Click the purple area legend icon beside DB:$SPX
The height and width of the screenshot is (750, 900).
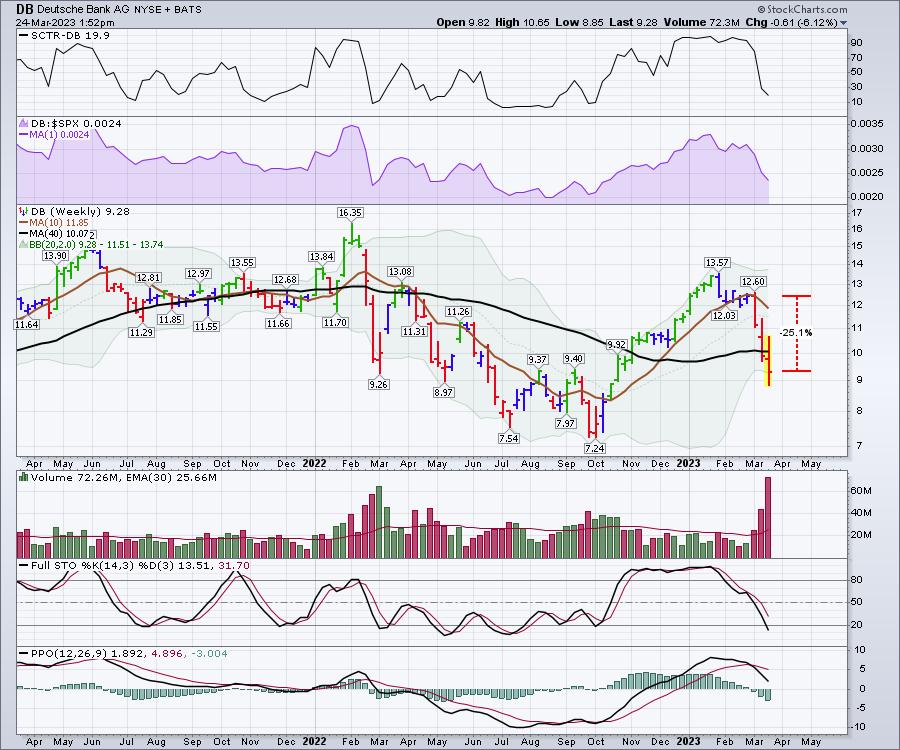click(x=24, y=123)
